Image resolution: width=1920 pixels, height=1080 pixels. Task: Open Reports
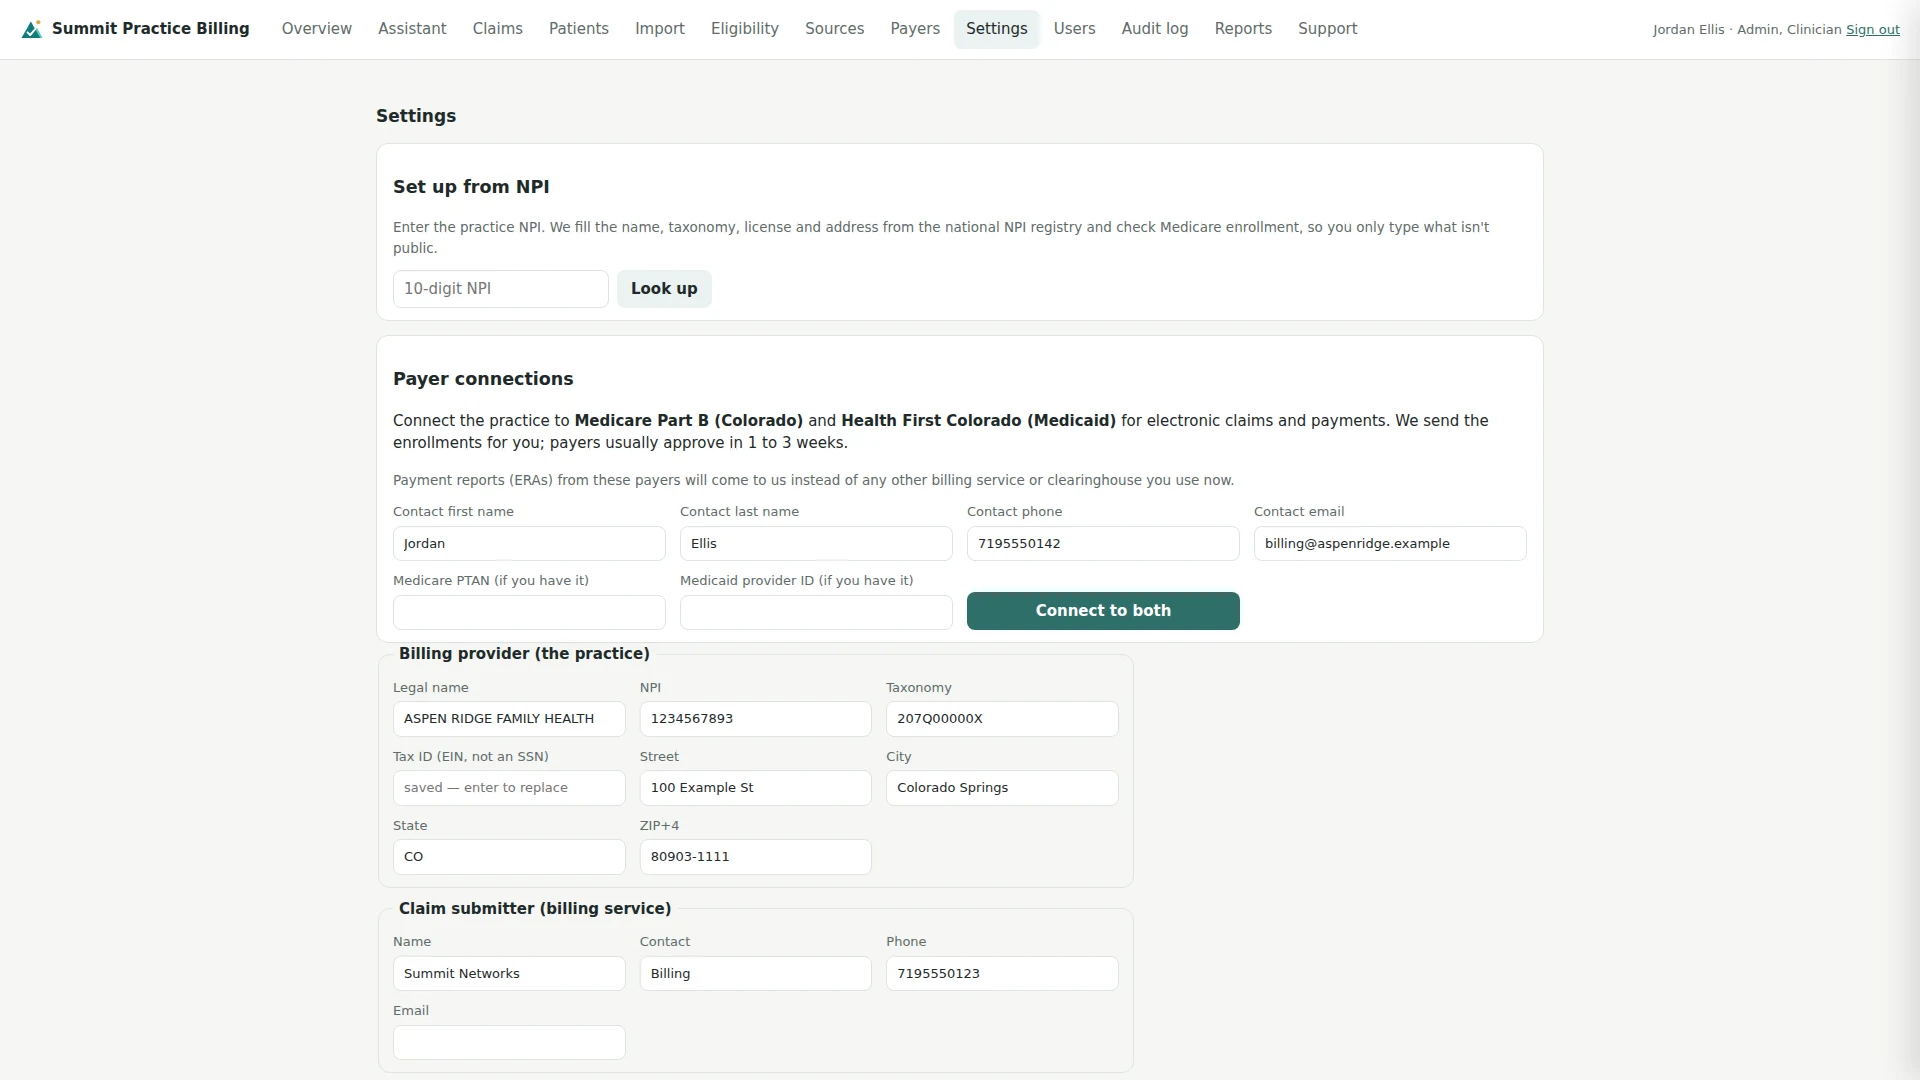(1243, 29)
